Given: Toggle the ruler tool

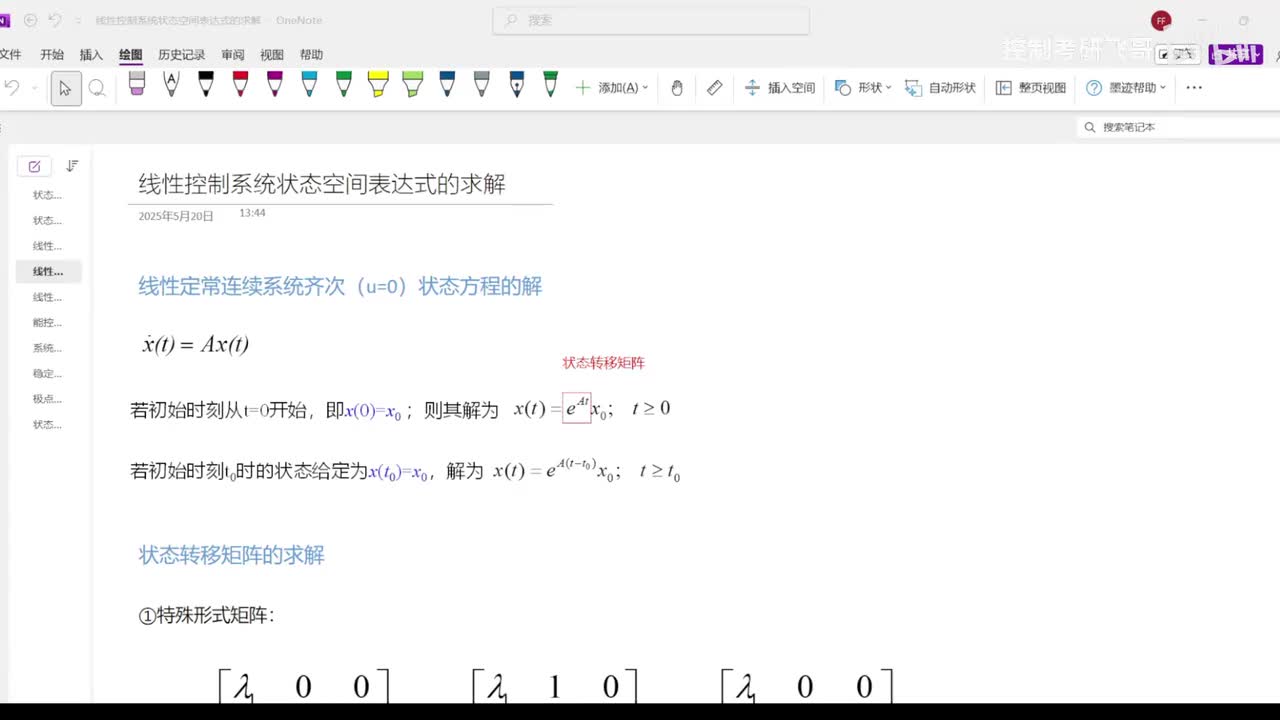Looking at the screenshot, I should pyautogui.click(x=714, y=88).
